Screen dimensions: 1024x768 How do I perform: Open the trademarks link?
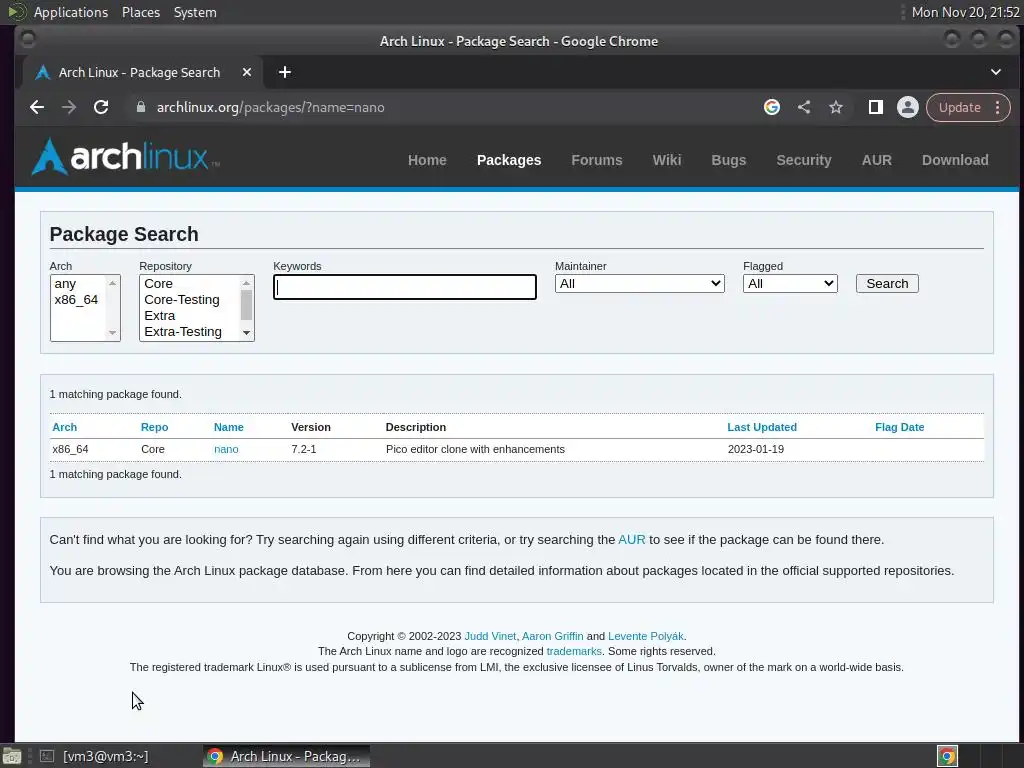(574, 651)
